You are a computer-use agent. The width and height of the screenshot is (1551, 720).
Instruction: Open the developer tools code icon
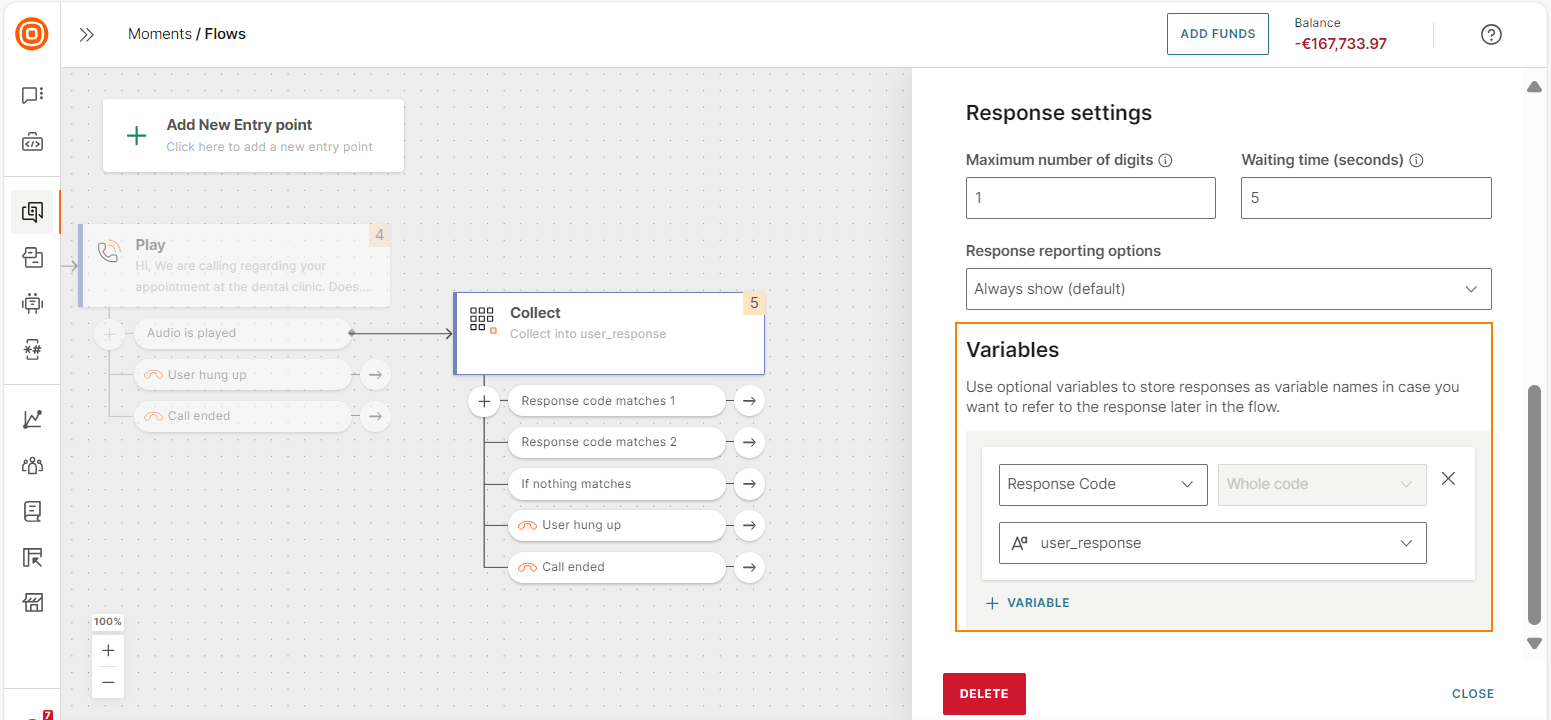32,142
